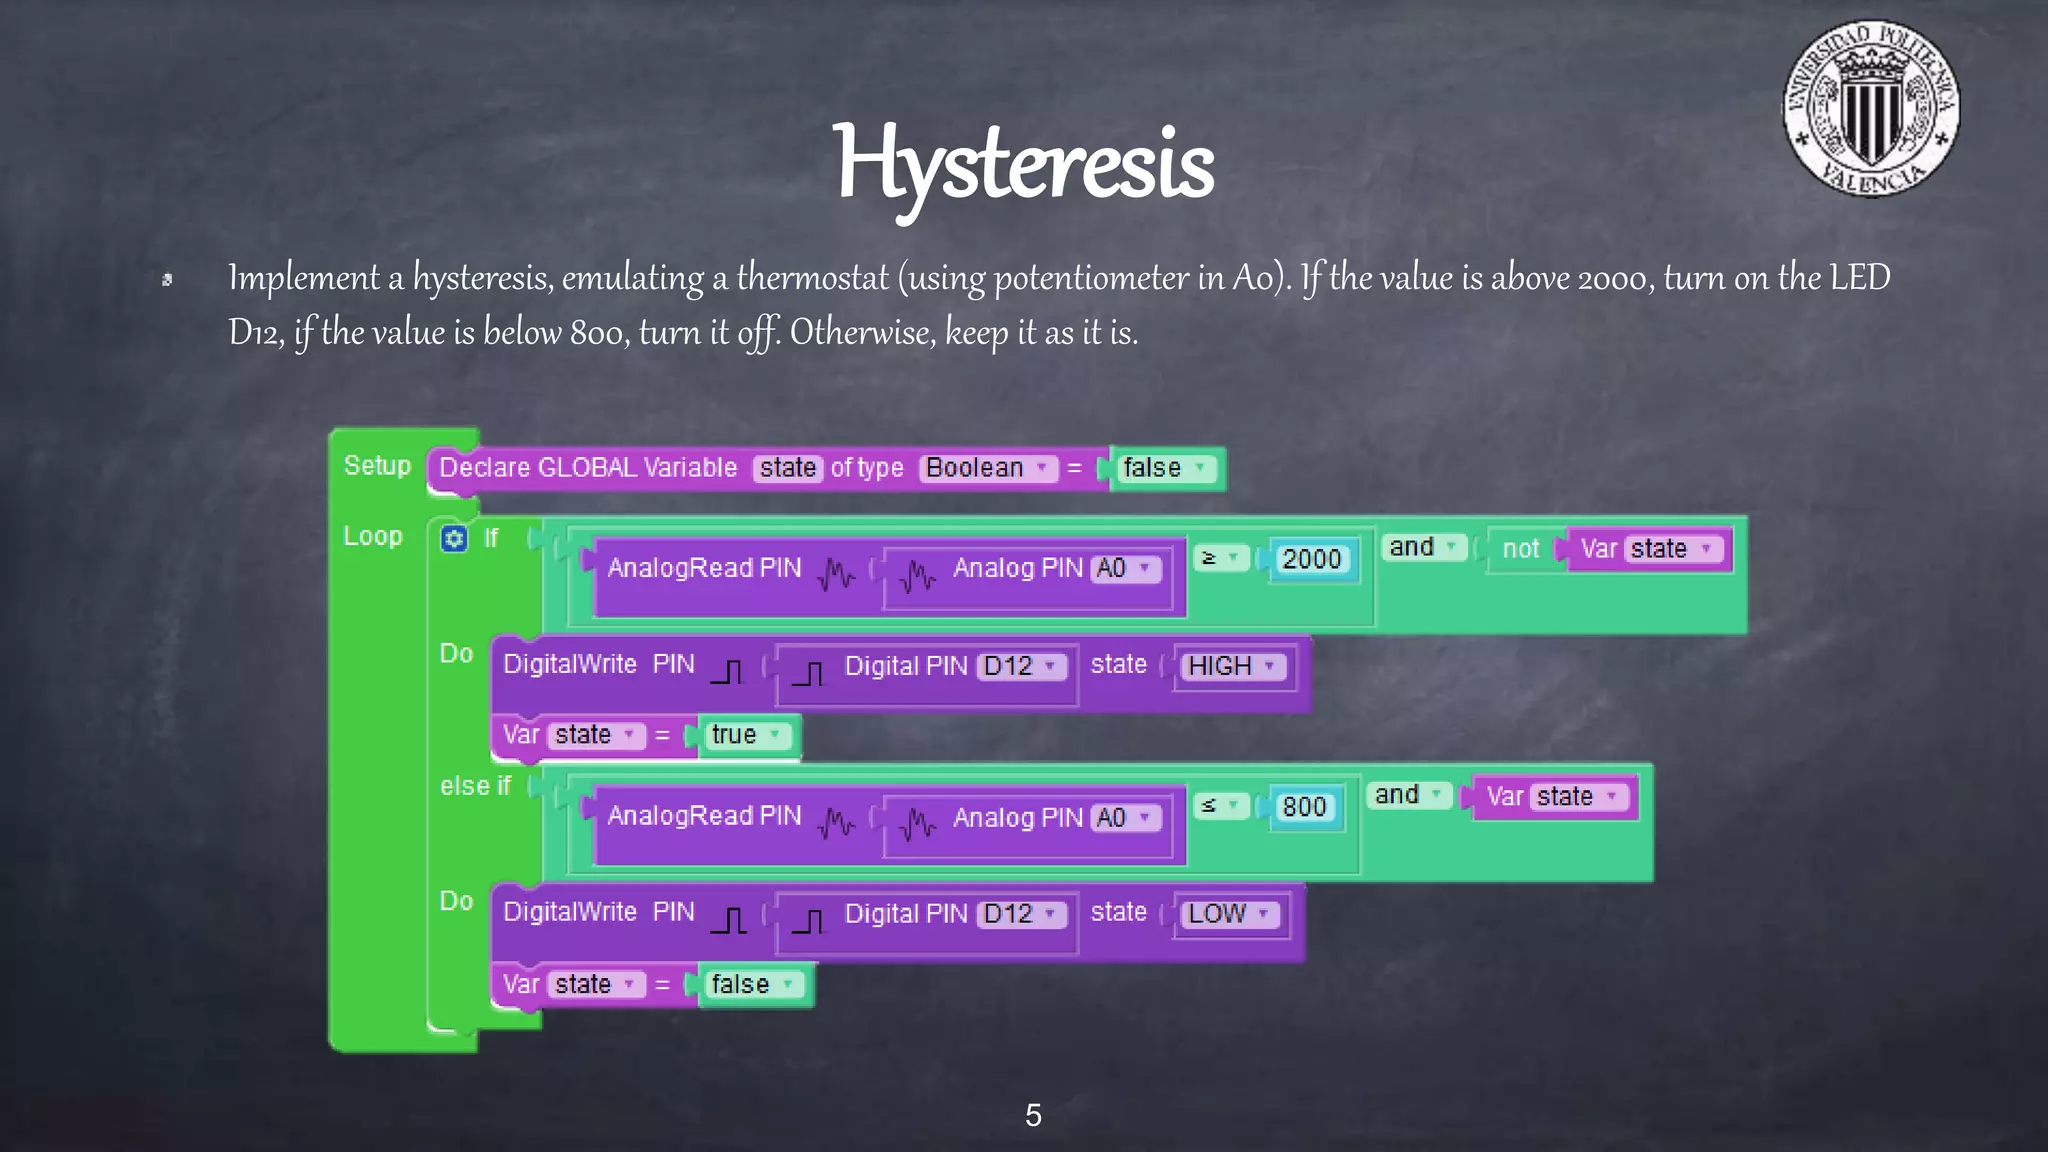2048x1152 pixels.
Task: Click waveform icon on else-if Analog PIN A0 block
Action: 917,824
